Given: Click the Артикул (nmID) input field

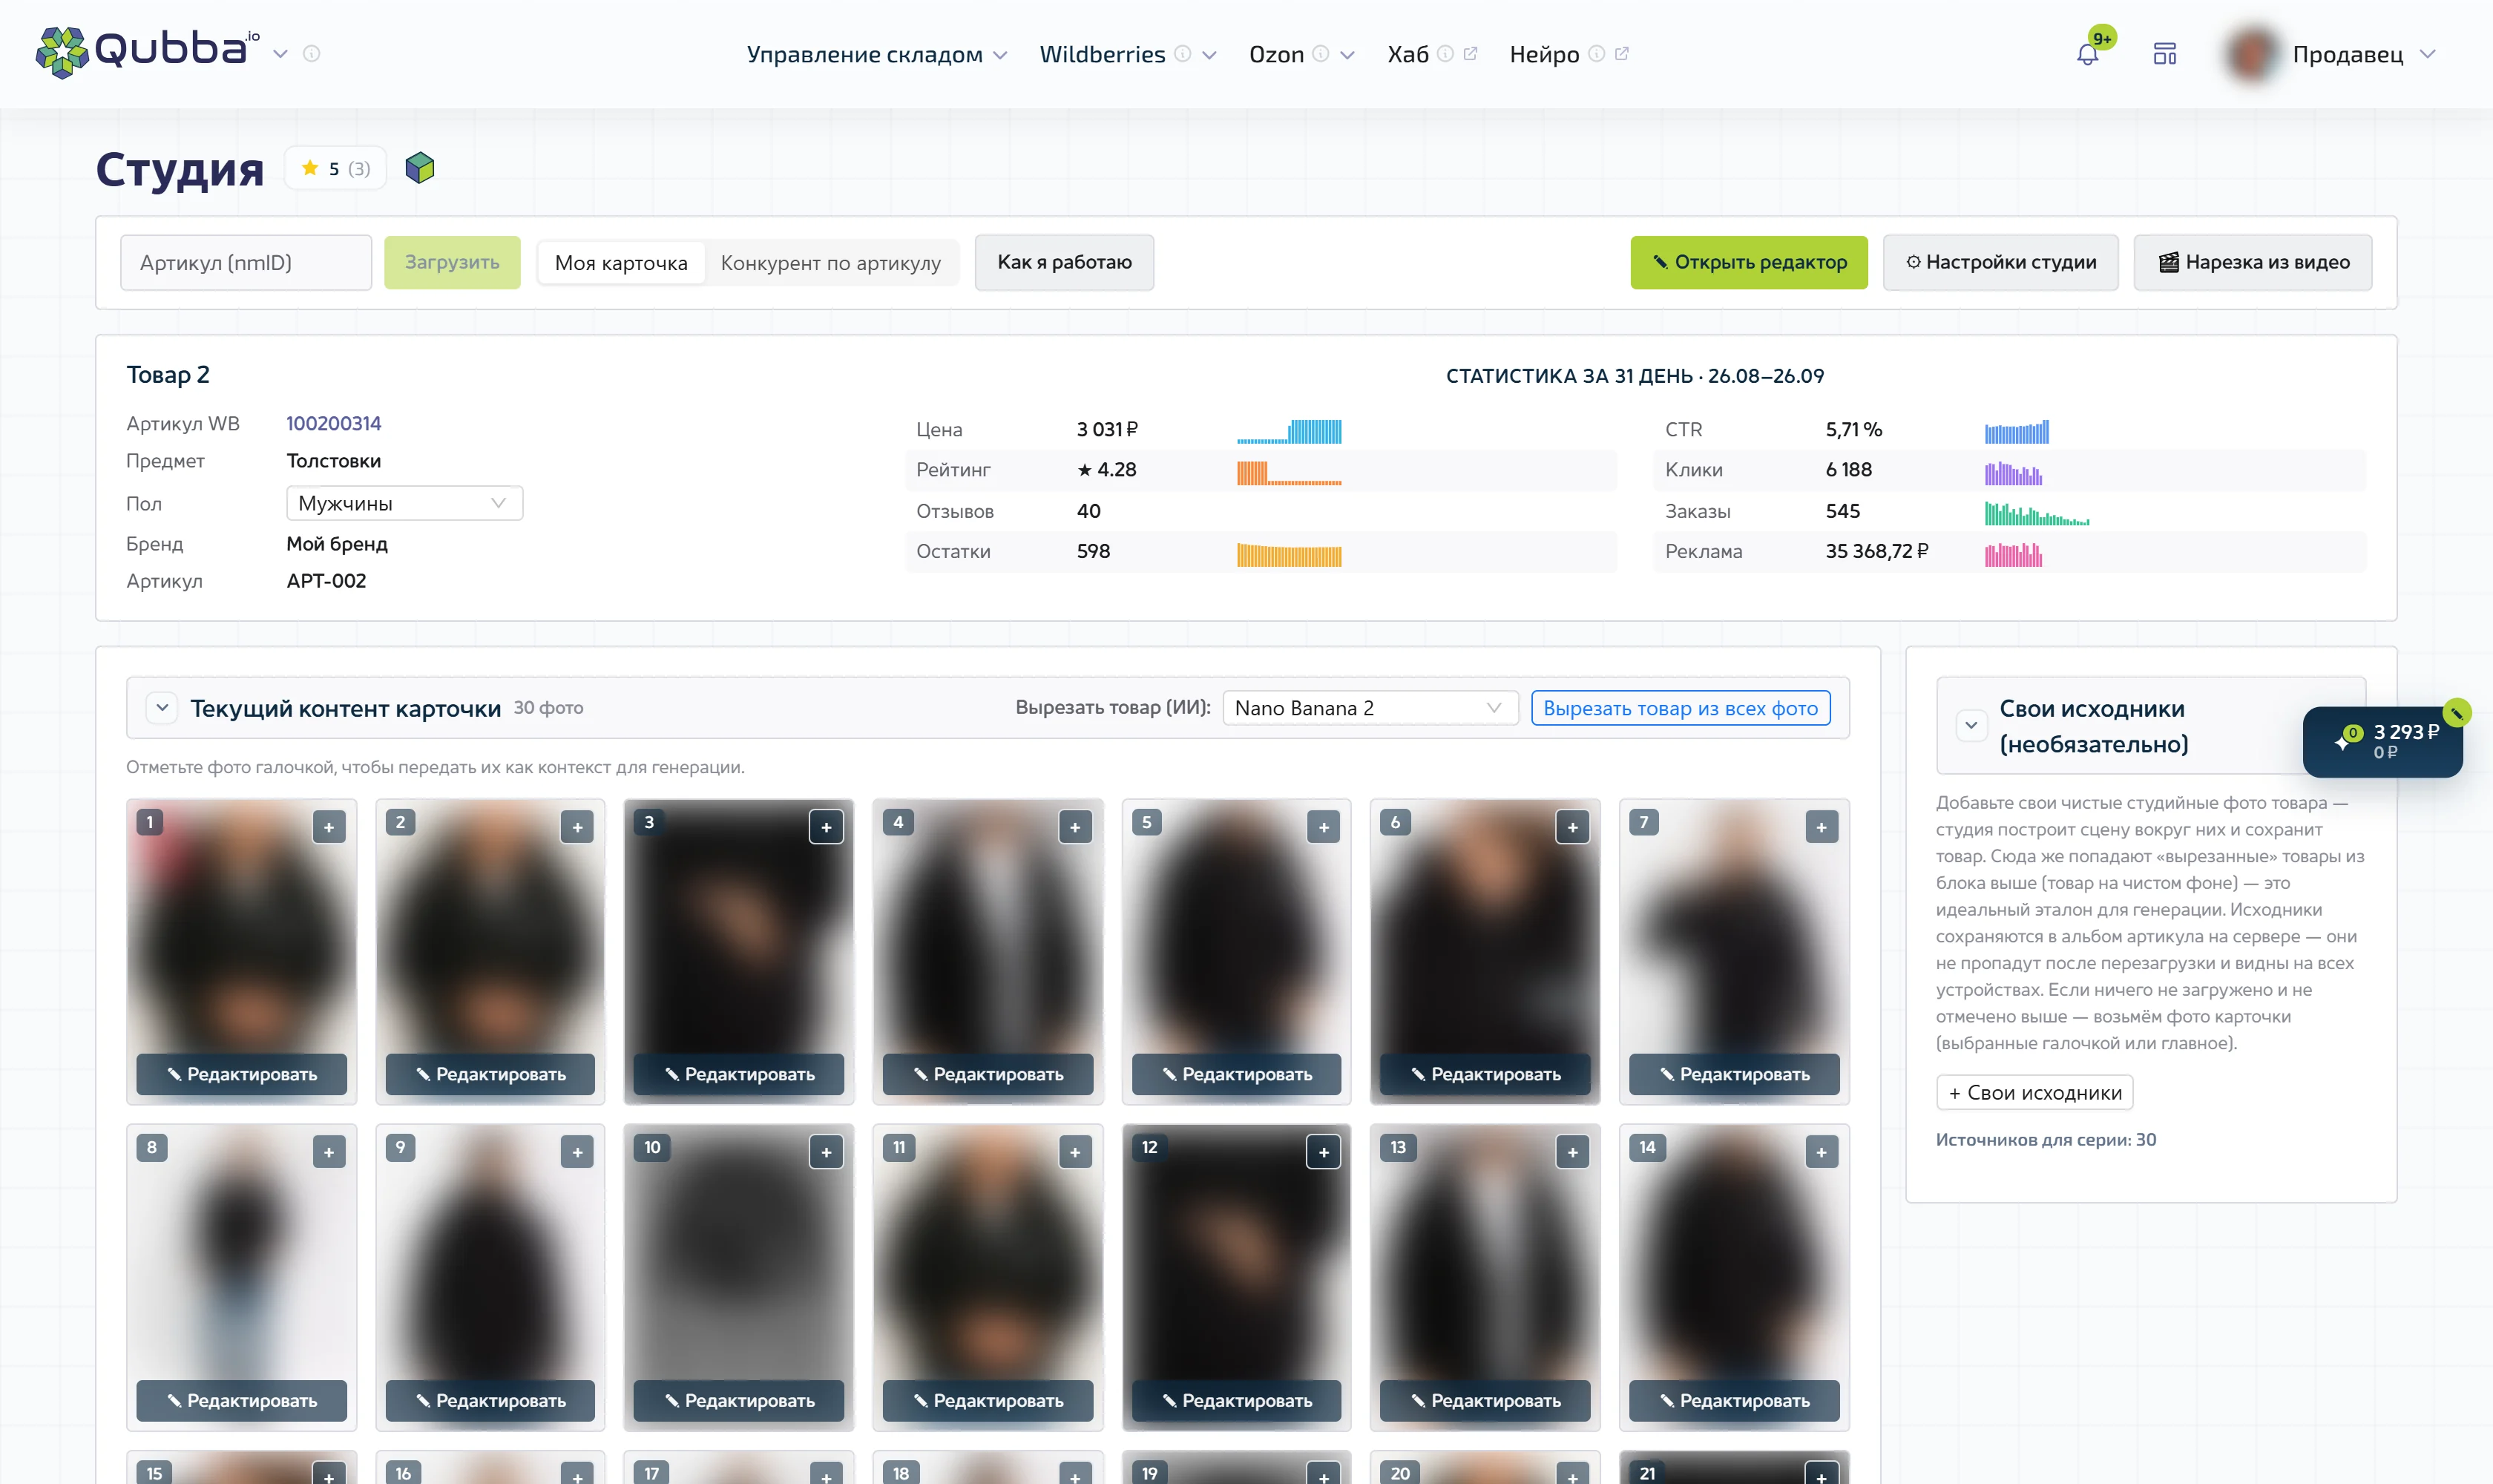Looking at the screenshot, I should pos(246,263).
